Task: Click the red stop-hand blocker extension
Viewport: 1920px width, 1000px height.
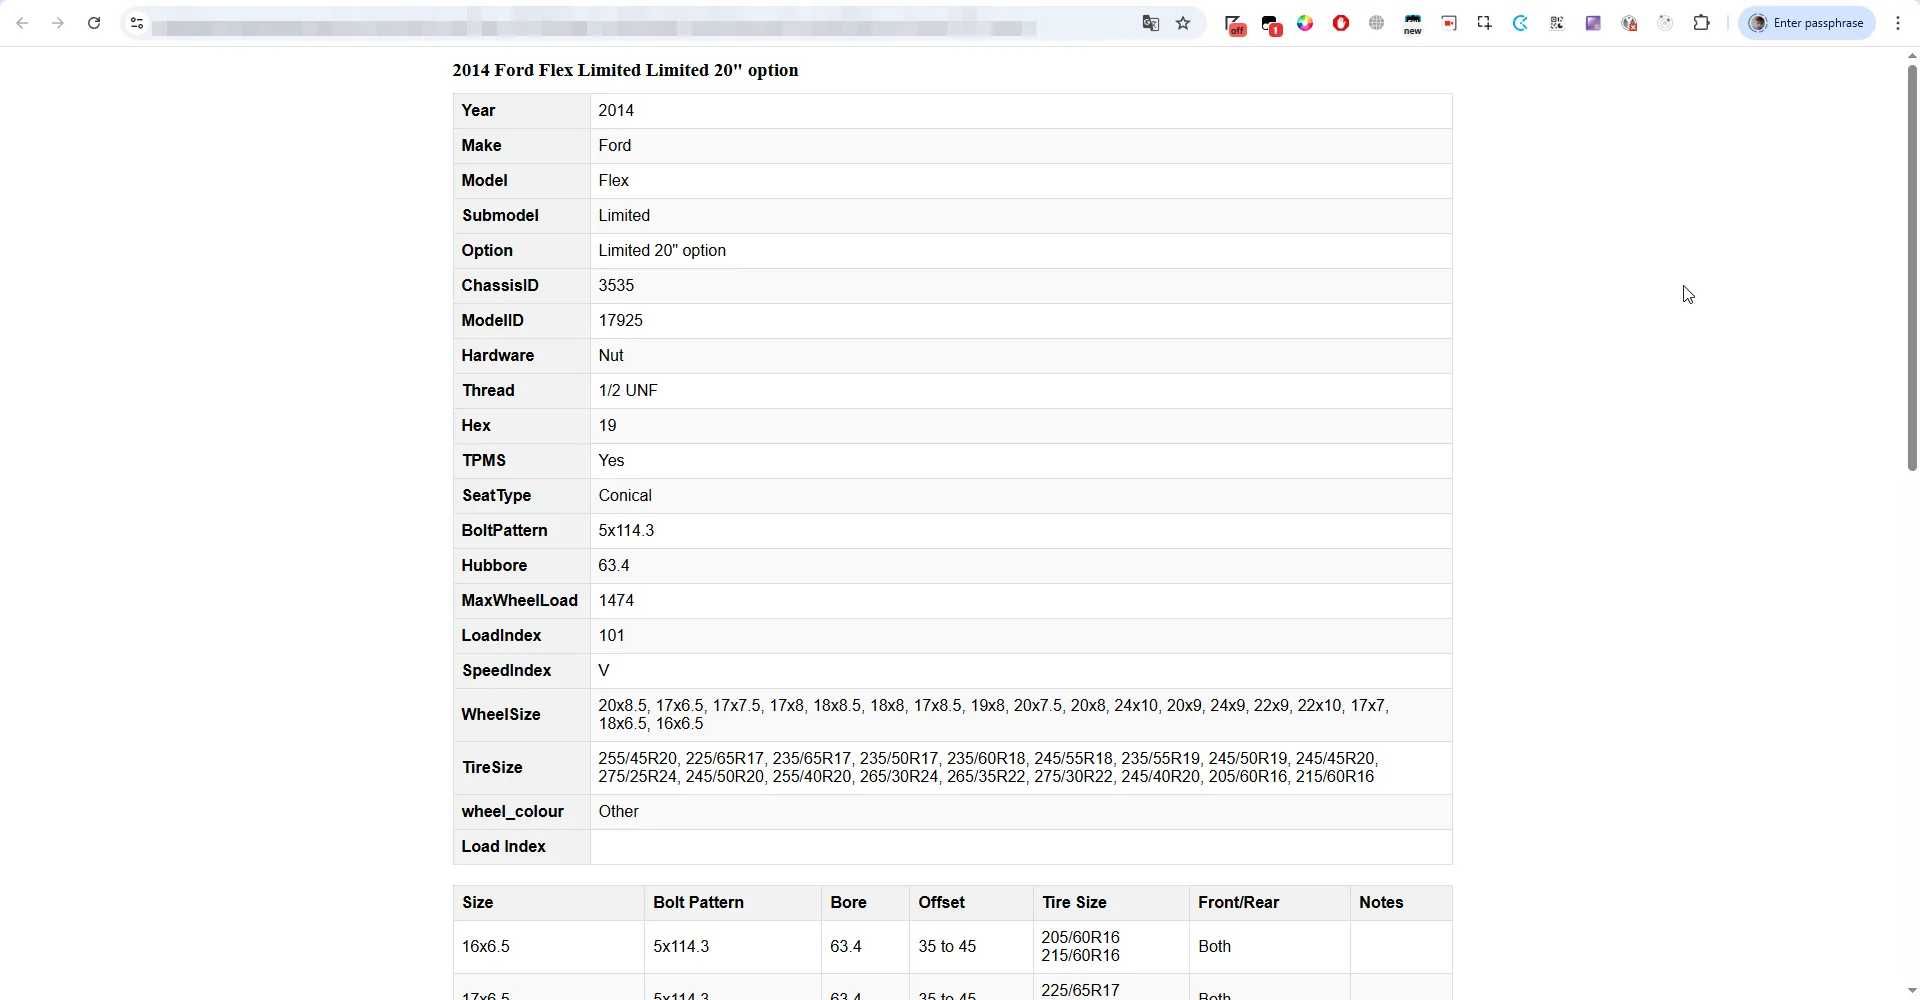Action: point(1341,23)
